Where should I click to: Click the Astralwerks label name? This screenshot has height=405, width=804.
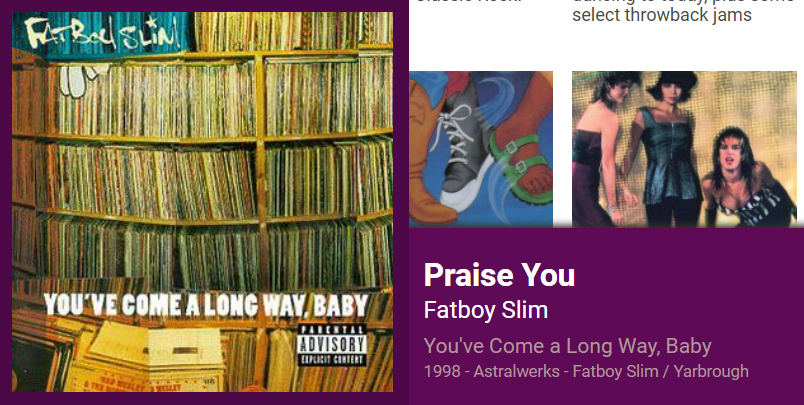coord(516,371)
